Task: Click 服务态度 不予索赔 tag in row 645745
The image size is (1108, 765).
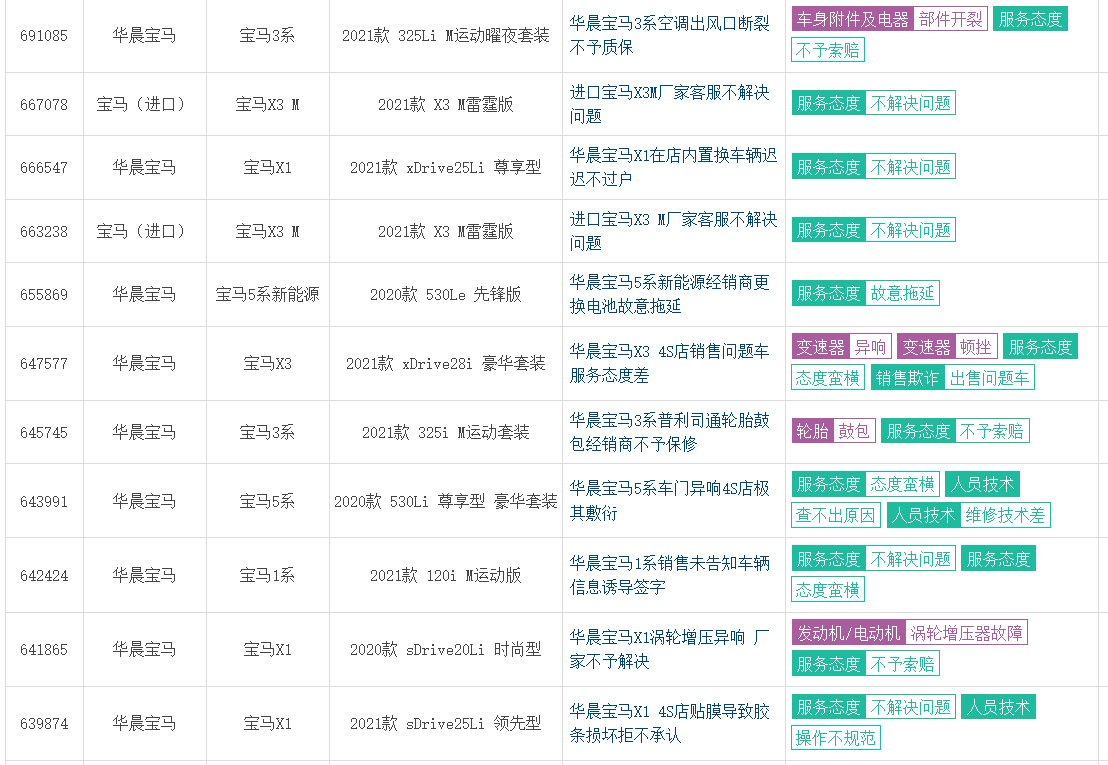Action: 955,431
